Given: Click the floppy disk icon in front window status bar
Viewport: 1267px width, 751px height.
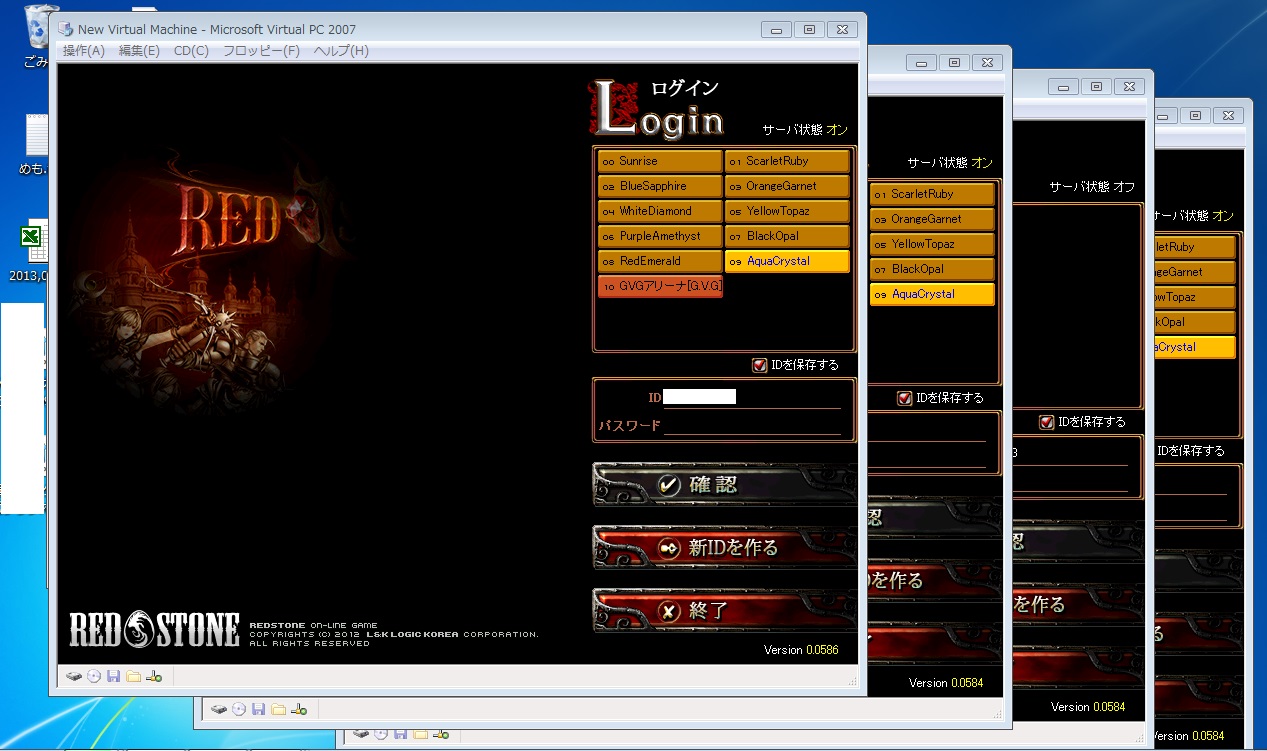Looking at the screenshot, I should pyautogui.click(x=114, y=676).
